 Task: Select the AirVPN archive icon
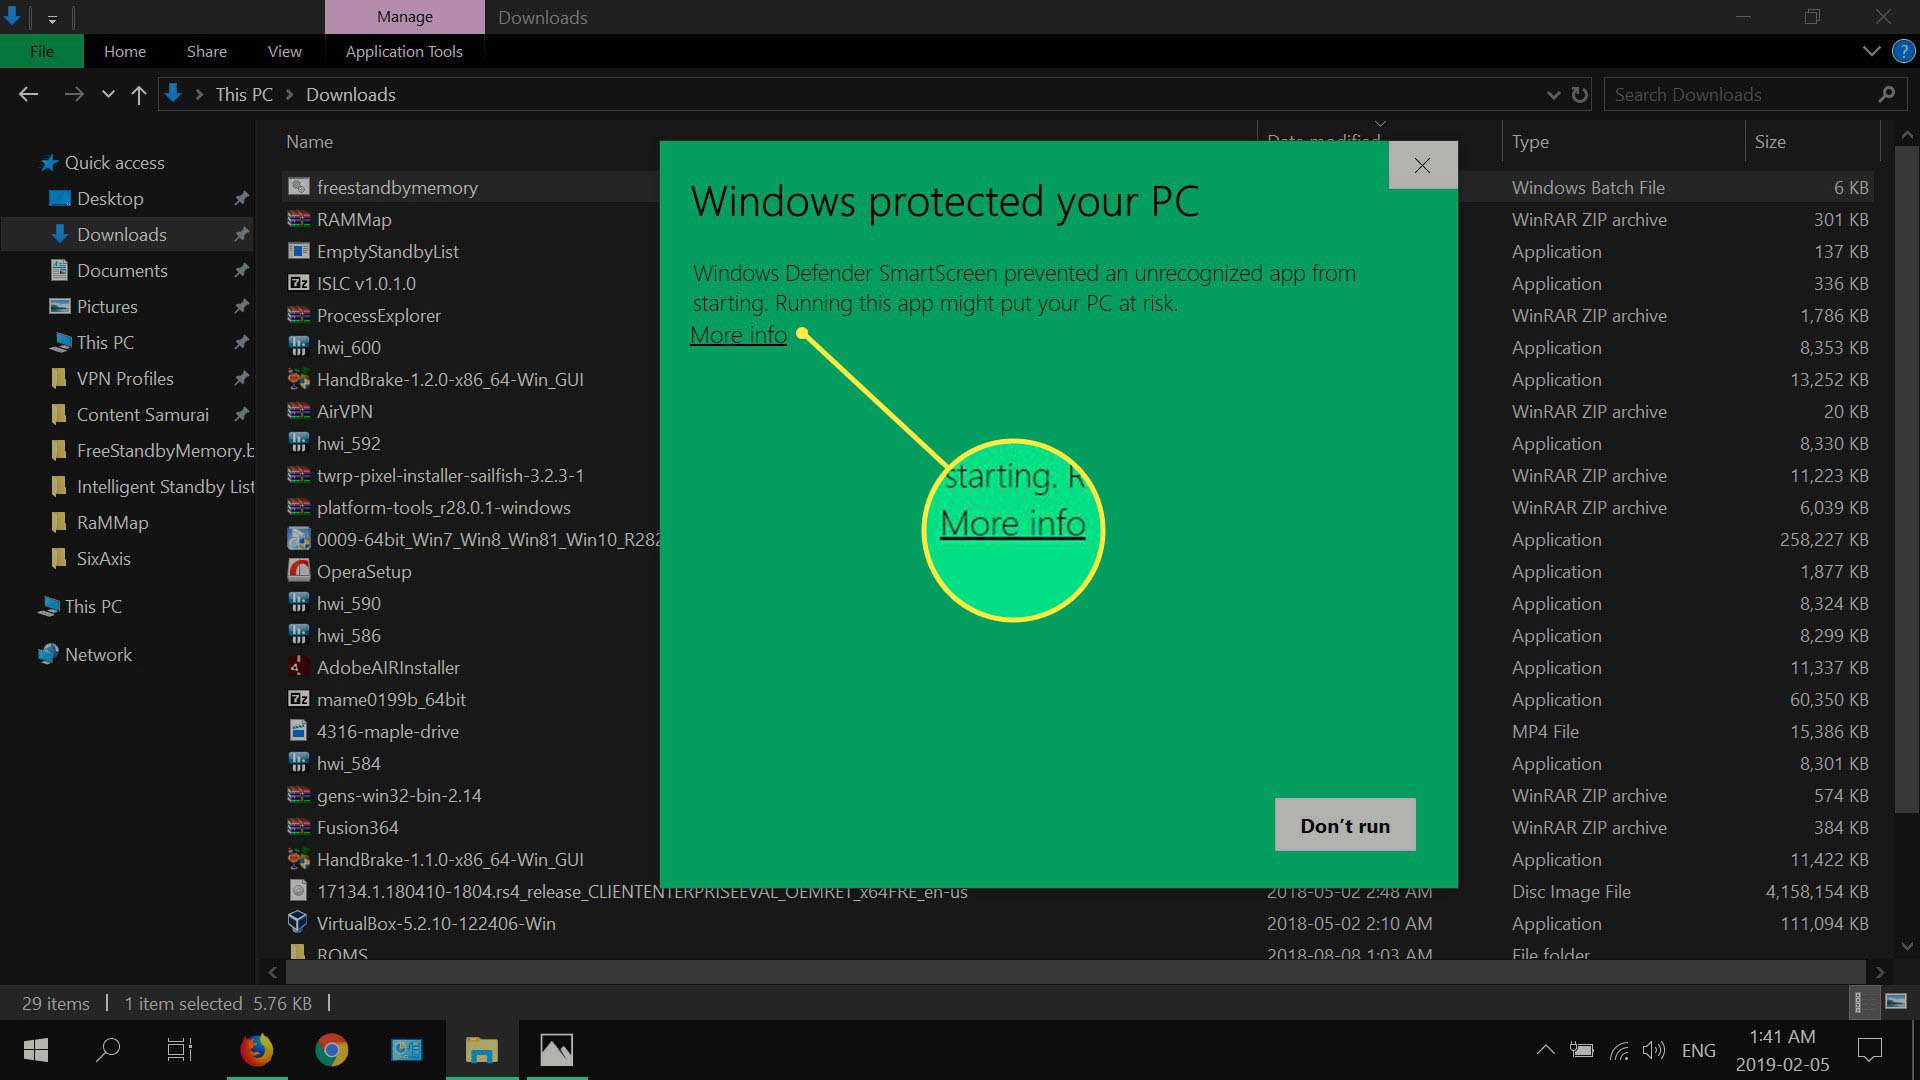(x=298, y=411)
